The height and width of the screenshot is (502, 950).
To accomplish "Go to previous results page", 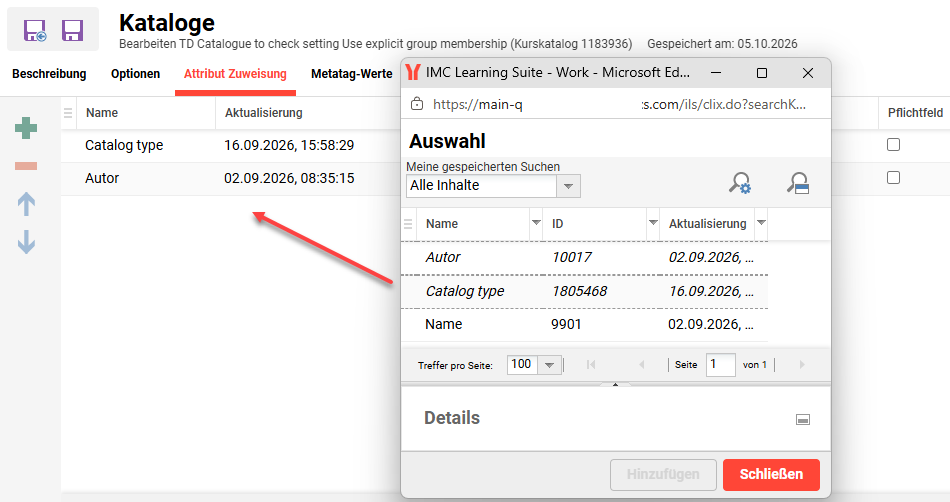I will click(x=642, y=365).
